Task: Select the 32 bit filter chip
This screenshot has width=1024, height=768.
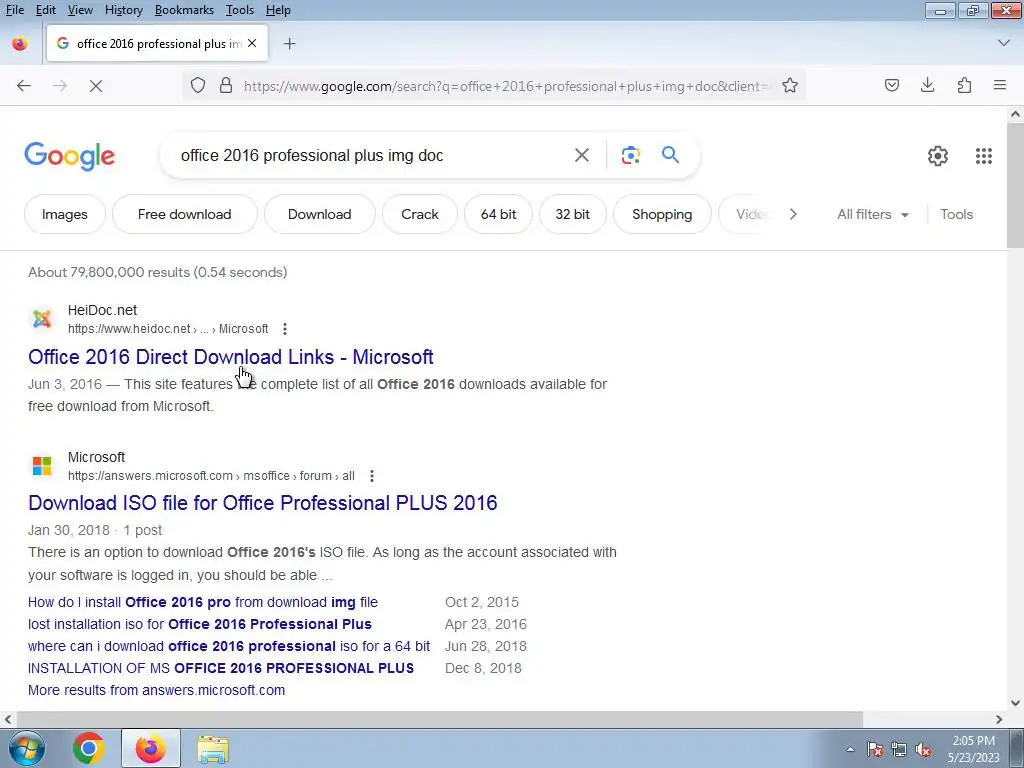Action: click(x=573, y=214)
